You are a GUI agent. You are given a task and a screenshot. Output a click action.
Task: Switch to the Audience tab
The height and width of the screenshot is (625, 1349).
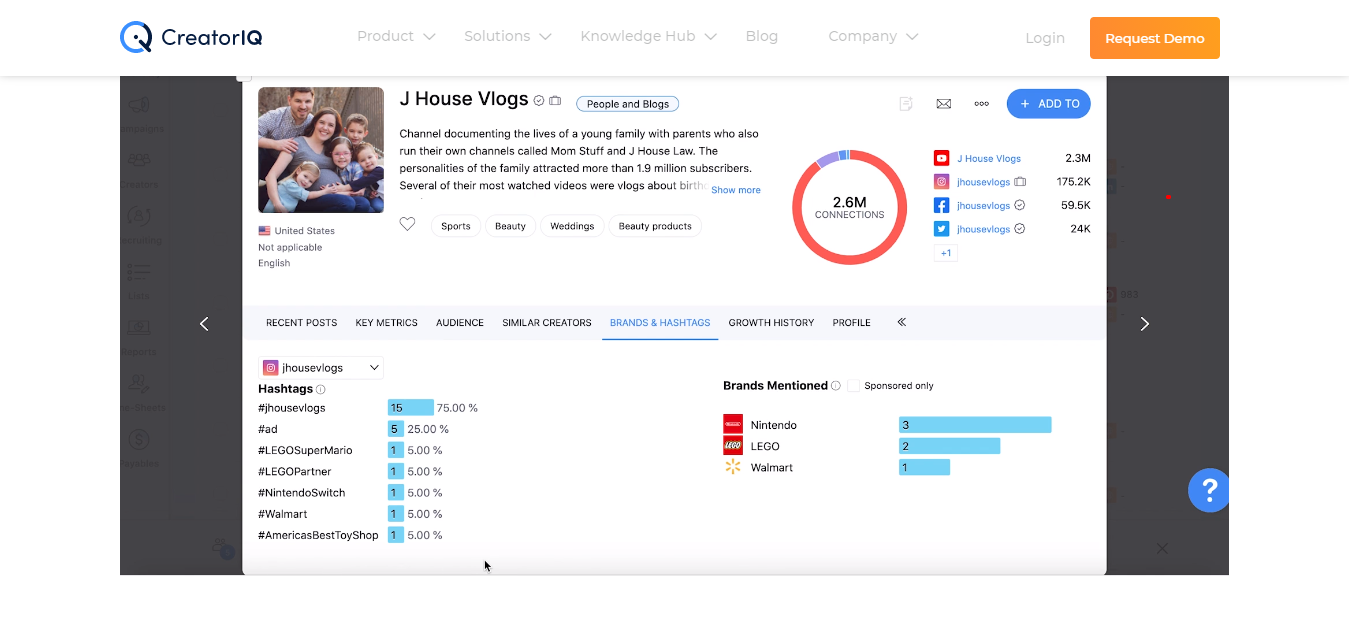460,323
